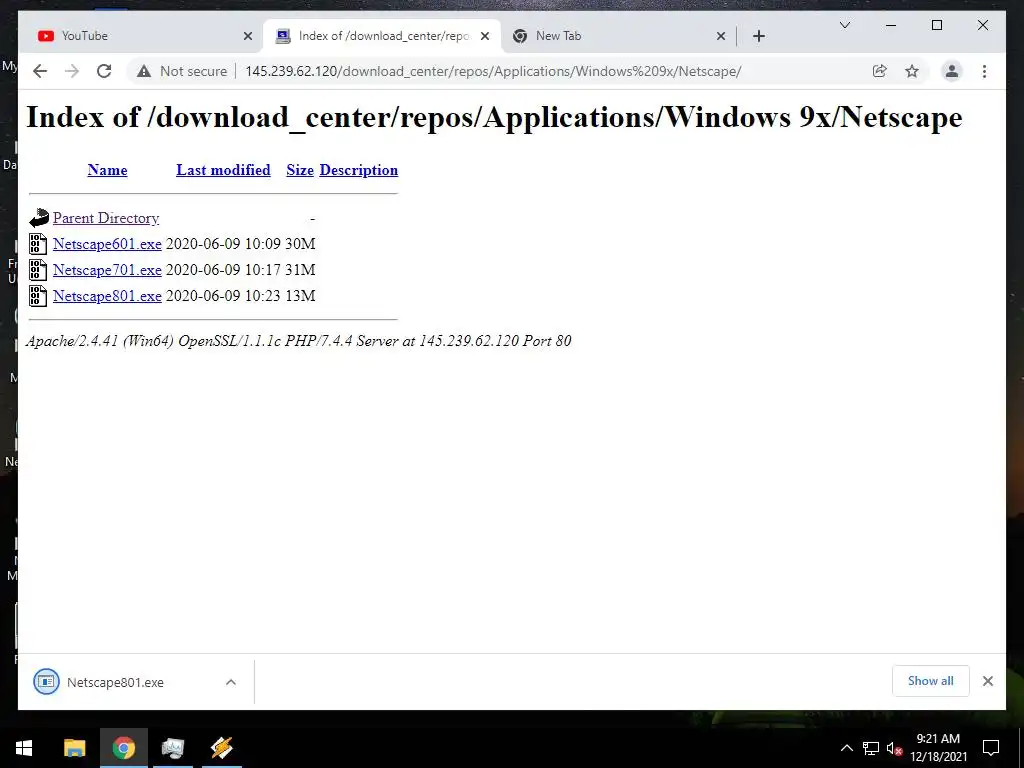This screenshot has width=1024, height=768.
Task: Click the 30M size of Netscape601.exe
Action: pos(300,244)
